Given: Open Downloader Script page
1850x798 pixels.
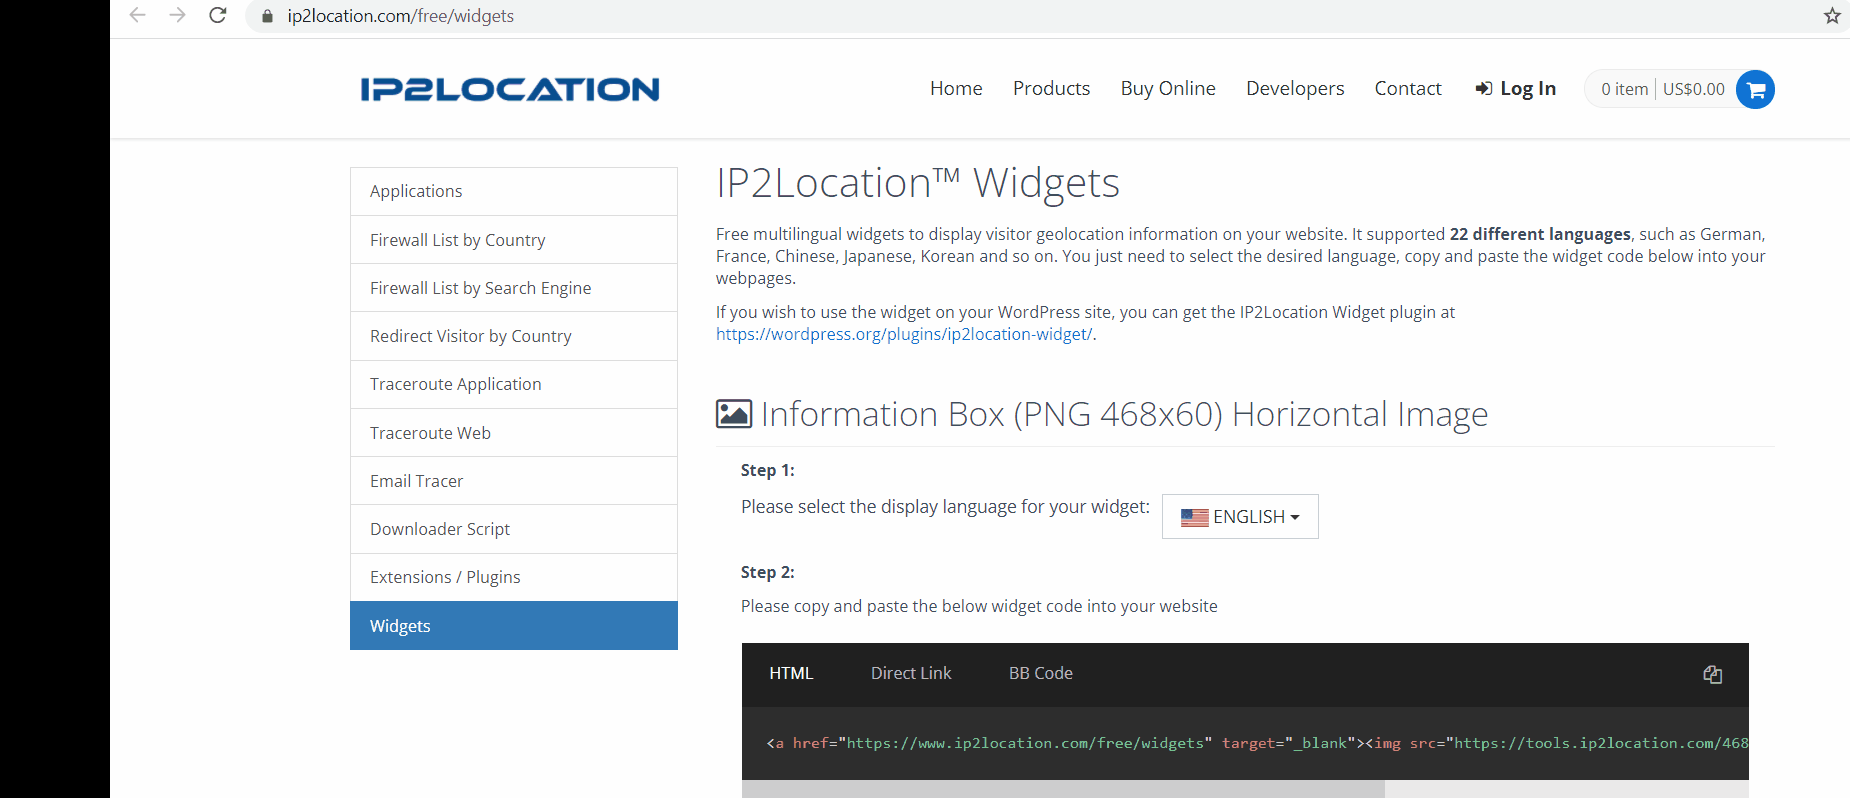Looking at the screenshot, I should [514, 529].
